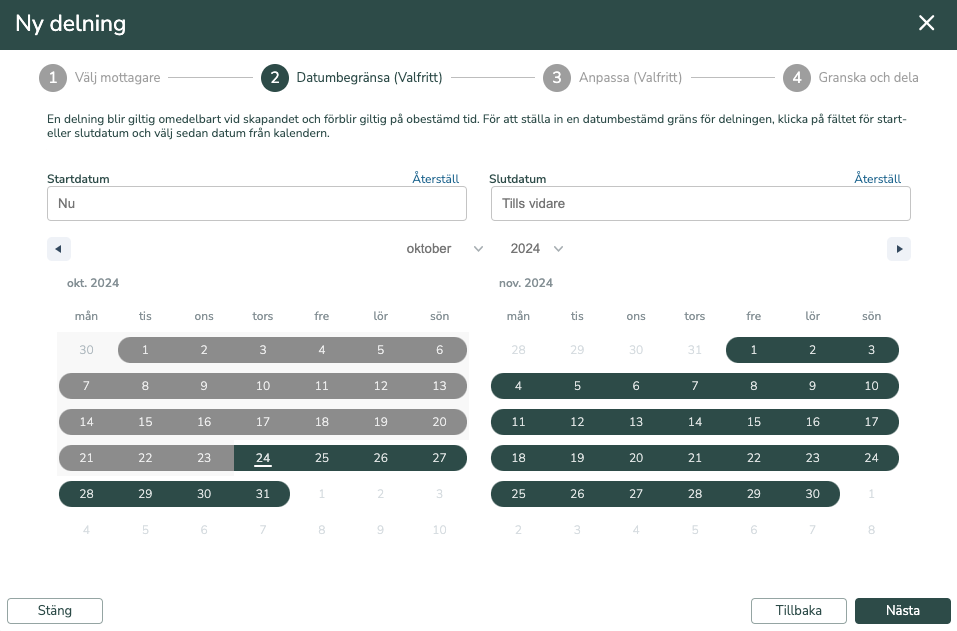Click the Stäng button
957x631 pixels.
(55, 611)
